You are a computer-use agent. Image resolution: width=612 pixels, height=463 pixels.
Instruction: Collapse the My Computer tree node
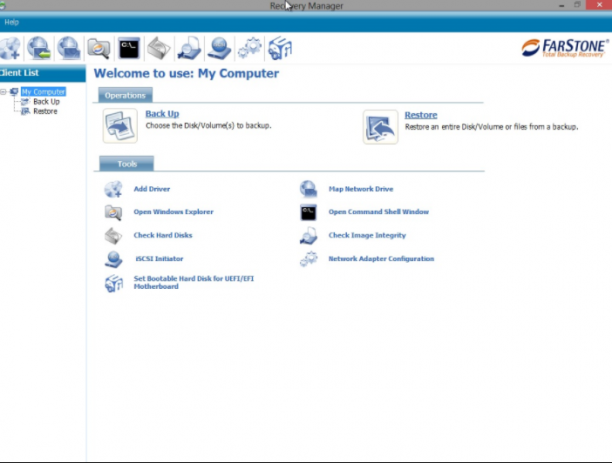[3, 92]
